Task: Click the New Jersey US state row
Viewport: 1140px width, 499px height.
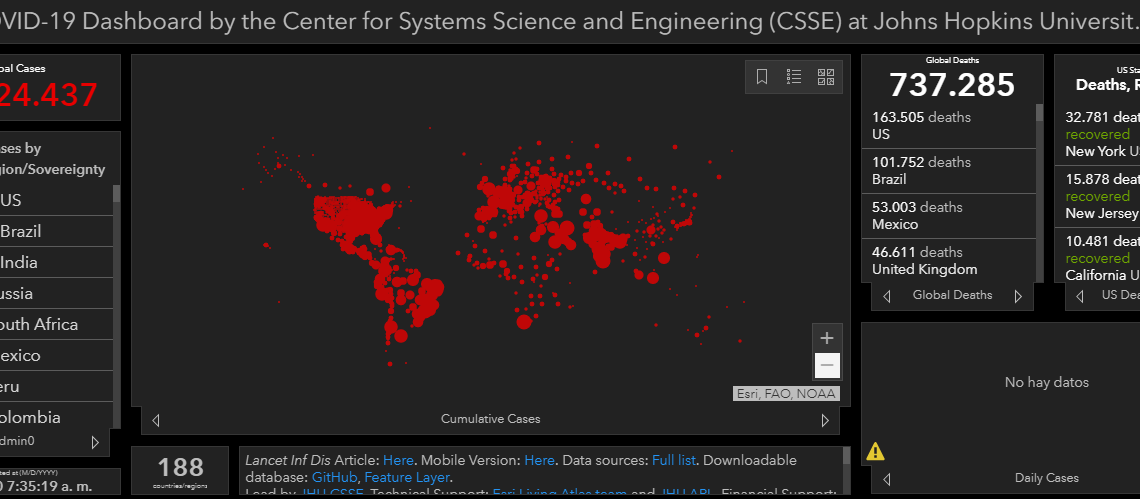Action: (1097, 196)
